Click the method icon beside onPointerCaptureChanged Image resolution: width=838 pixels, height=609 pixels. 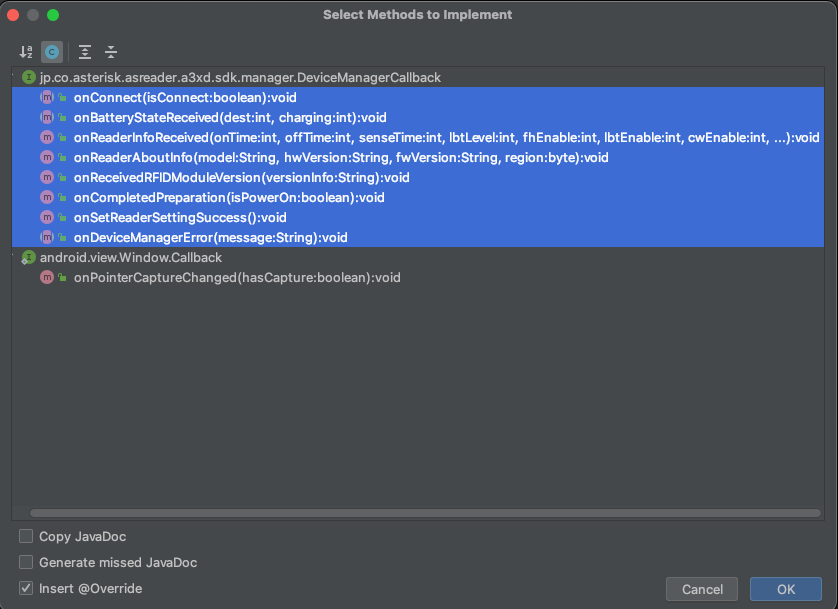click(46, 277)
